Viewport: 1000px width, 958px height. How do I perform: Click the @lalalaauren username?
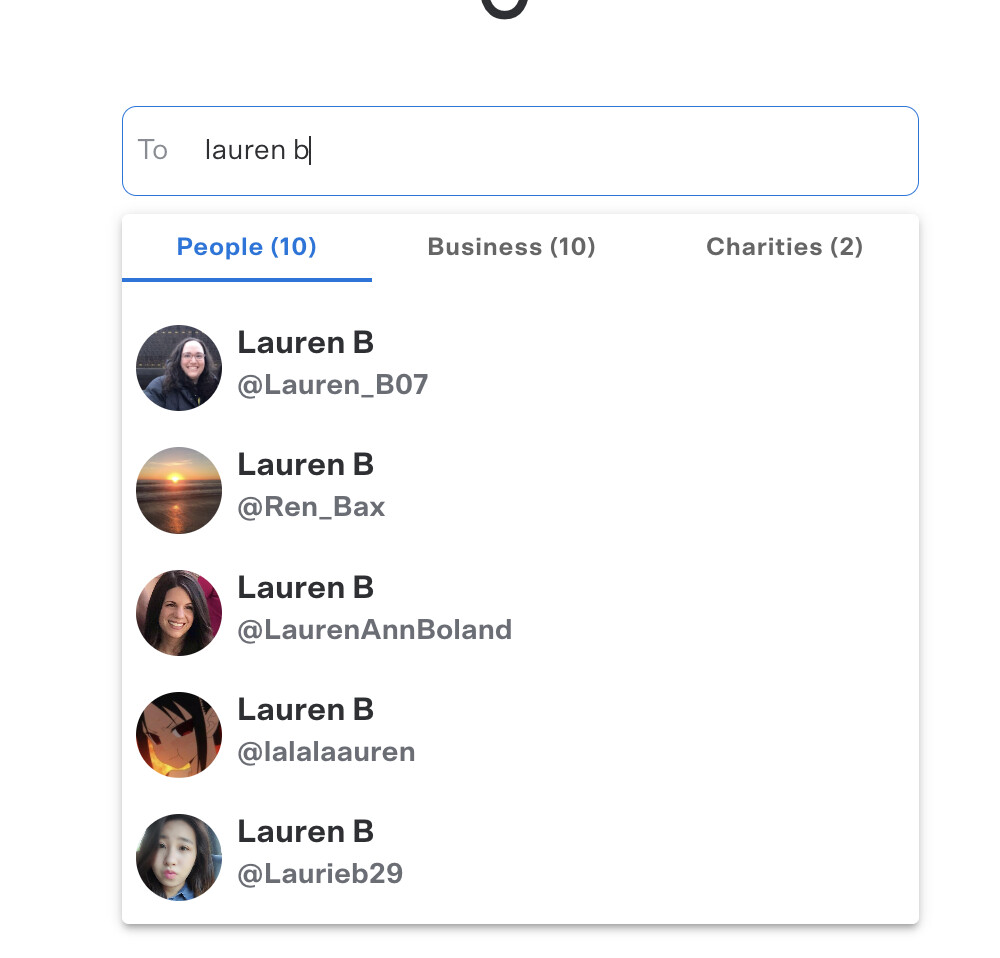(x=326, y=752)
